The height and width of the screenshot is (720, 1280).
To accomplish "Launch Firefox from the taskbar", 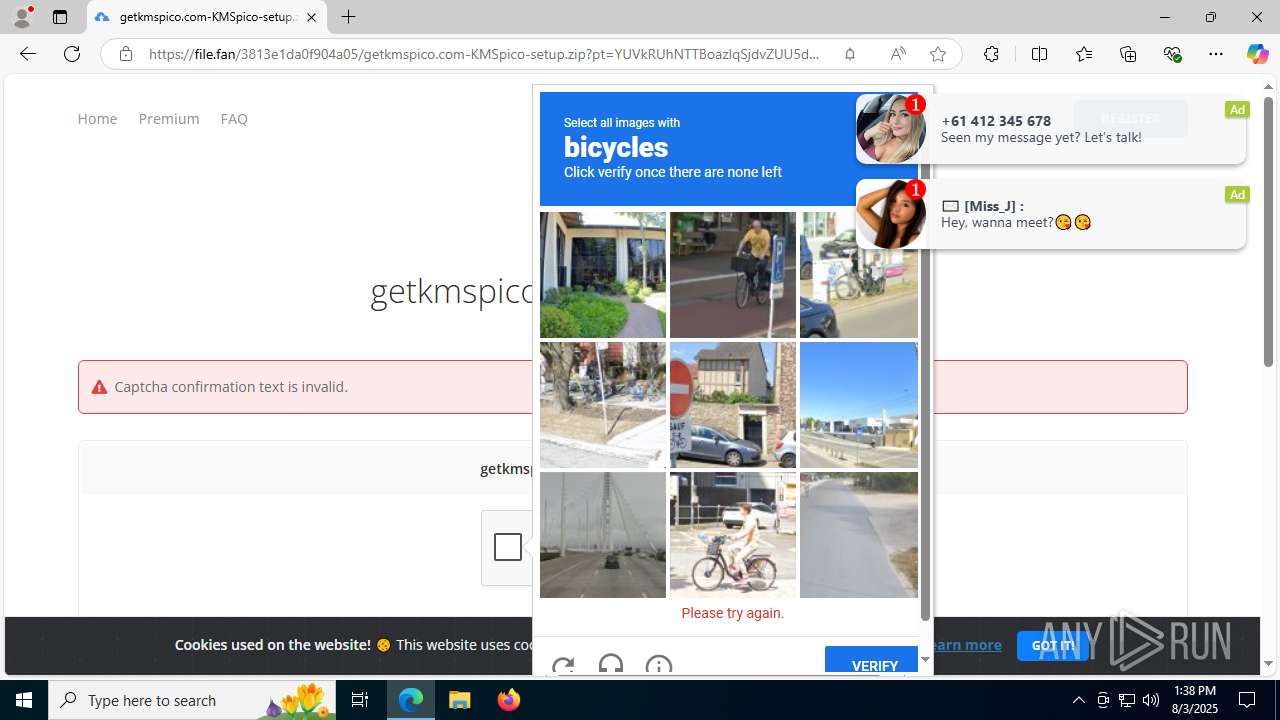I will coord(509,700).
